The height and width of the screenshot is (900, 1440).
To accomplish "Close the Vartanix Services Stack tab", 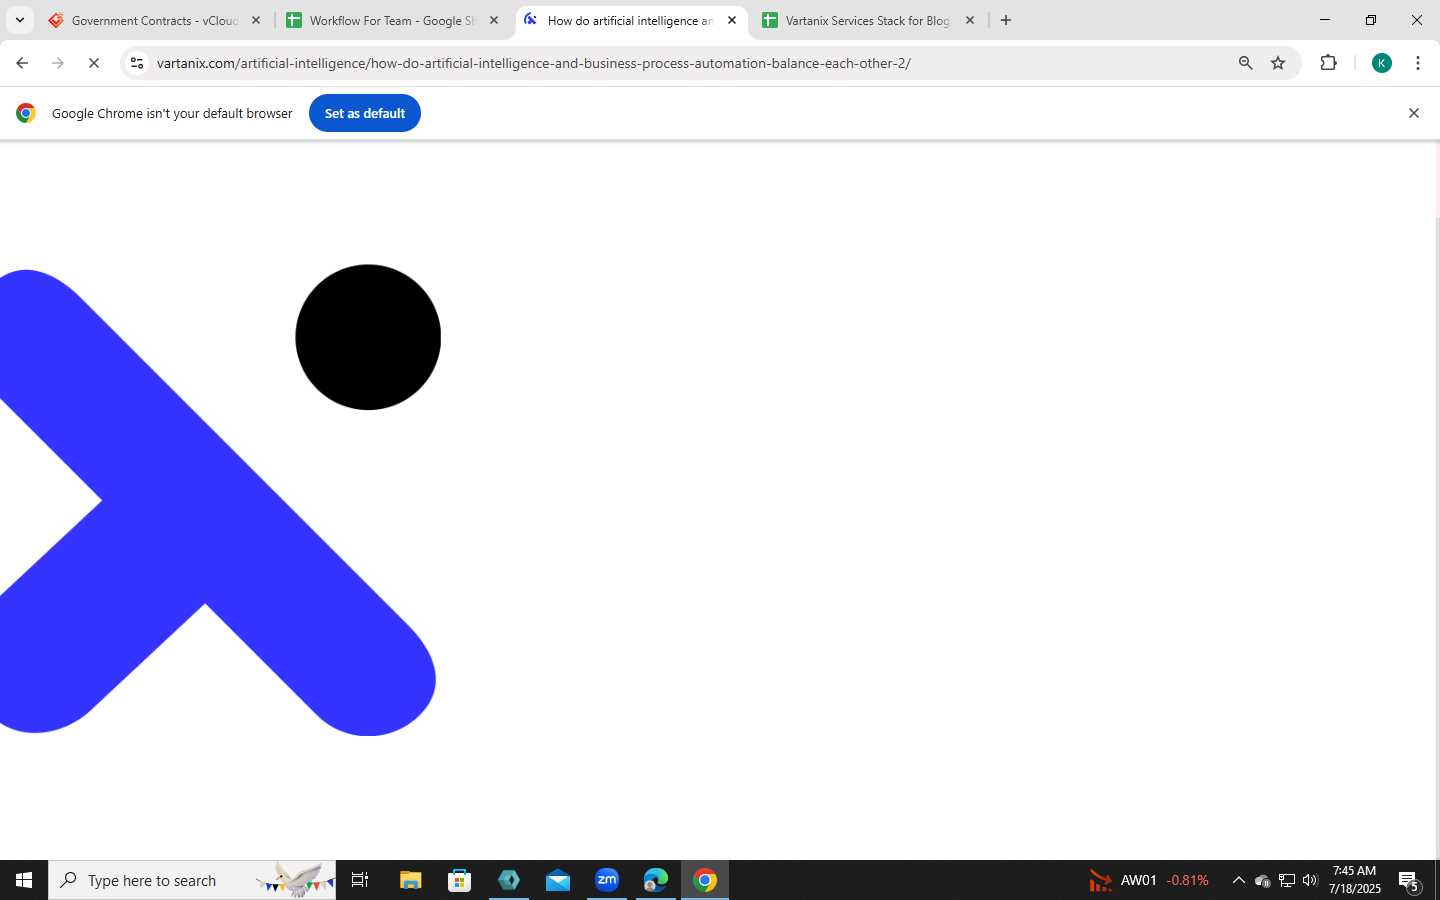I will click(970, 20).
